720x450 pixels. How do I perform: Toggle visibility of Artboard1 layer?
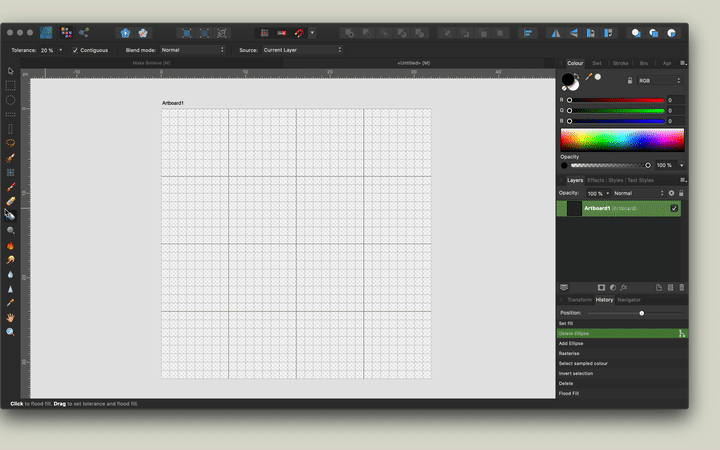[674, 208]
